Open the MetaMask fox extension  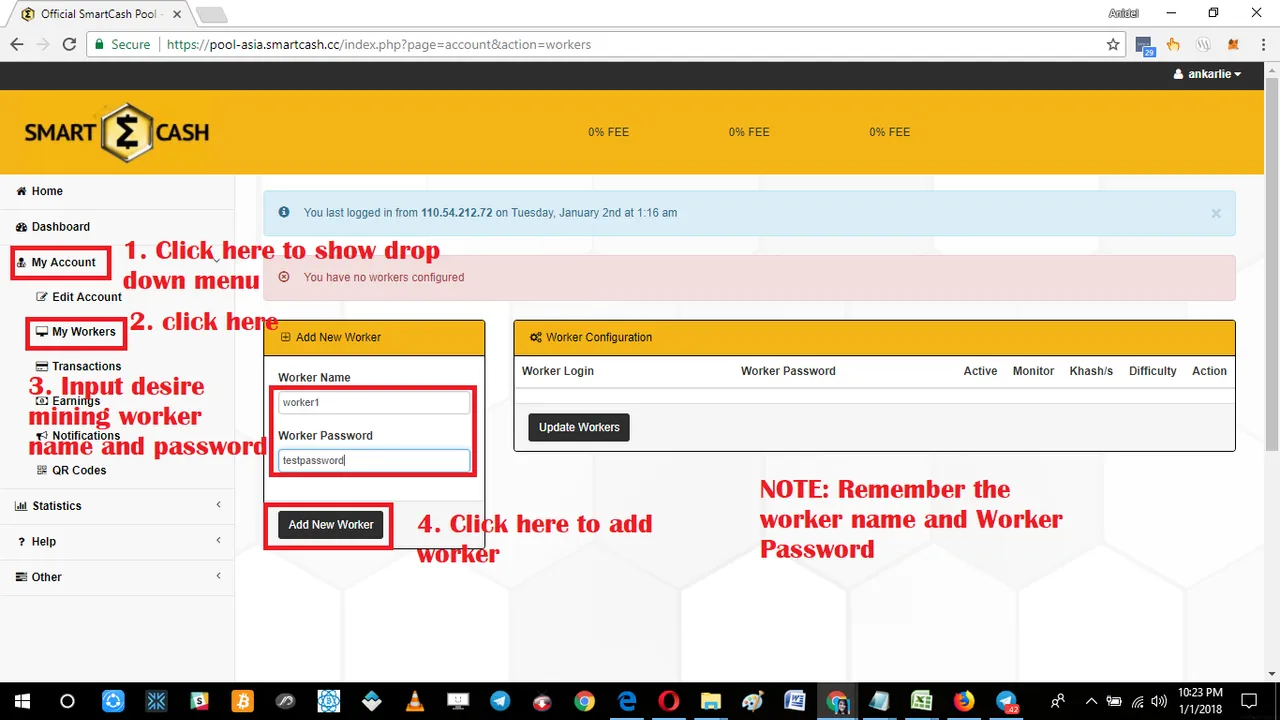coord(1233,44)
